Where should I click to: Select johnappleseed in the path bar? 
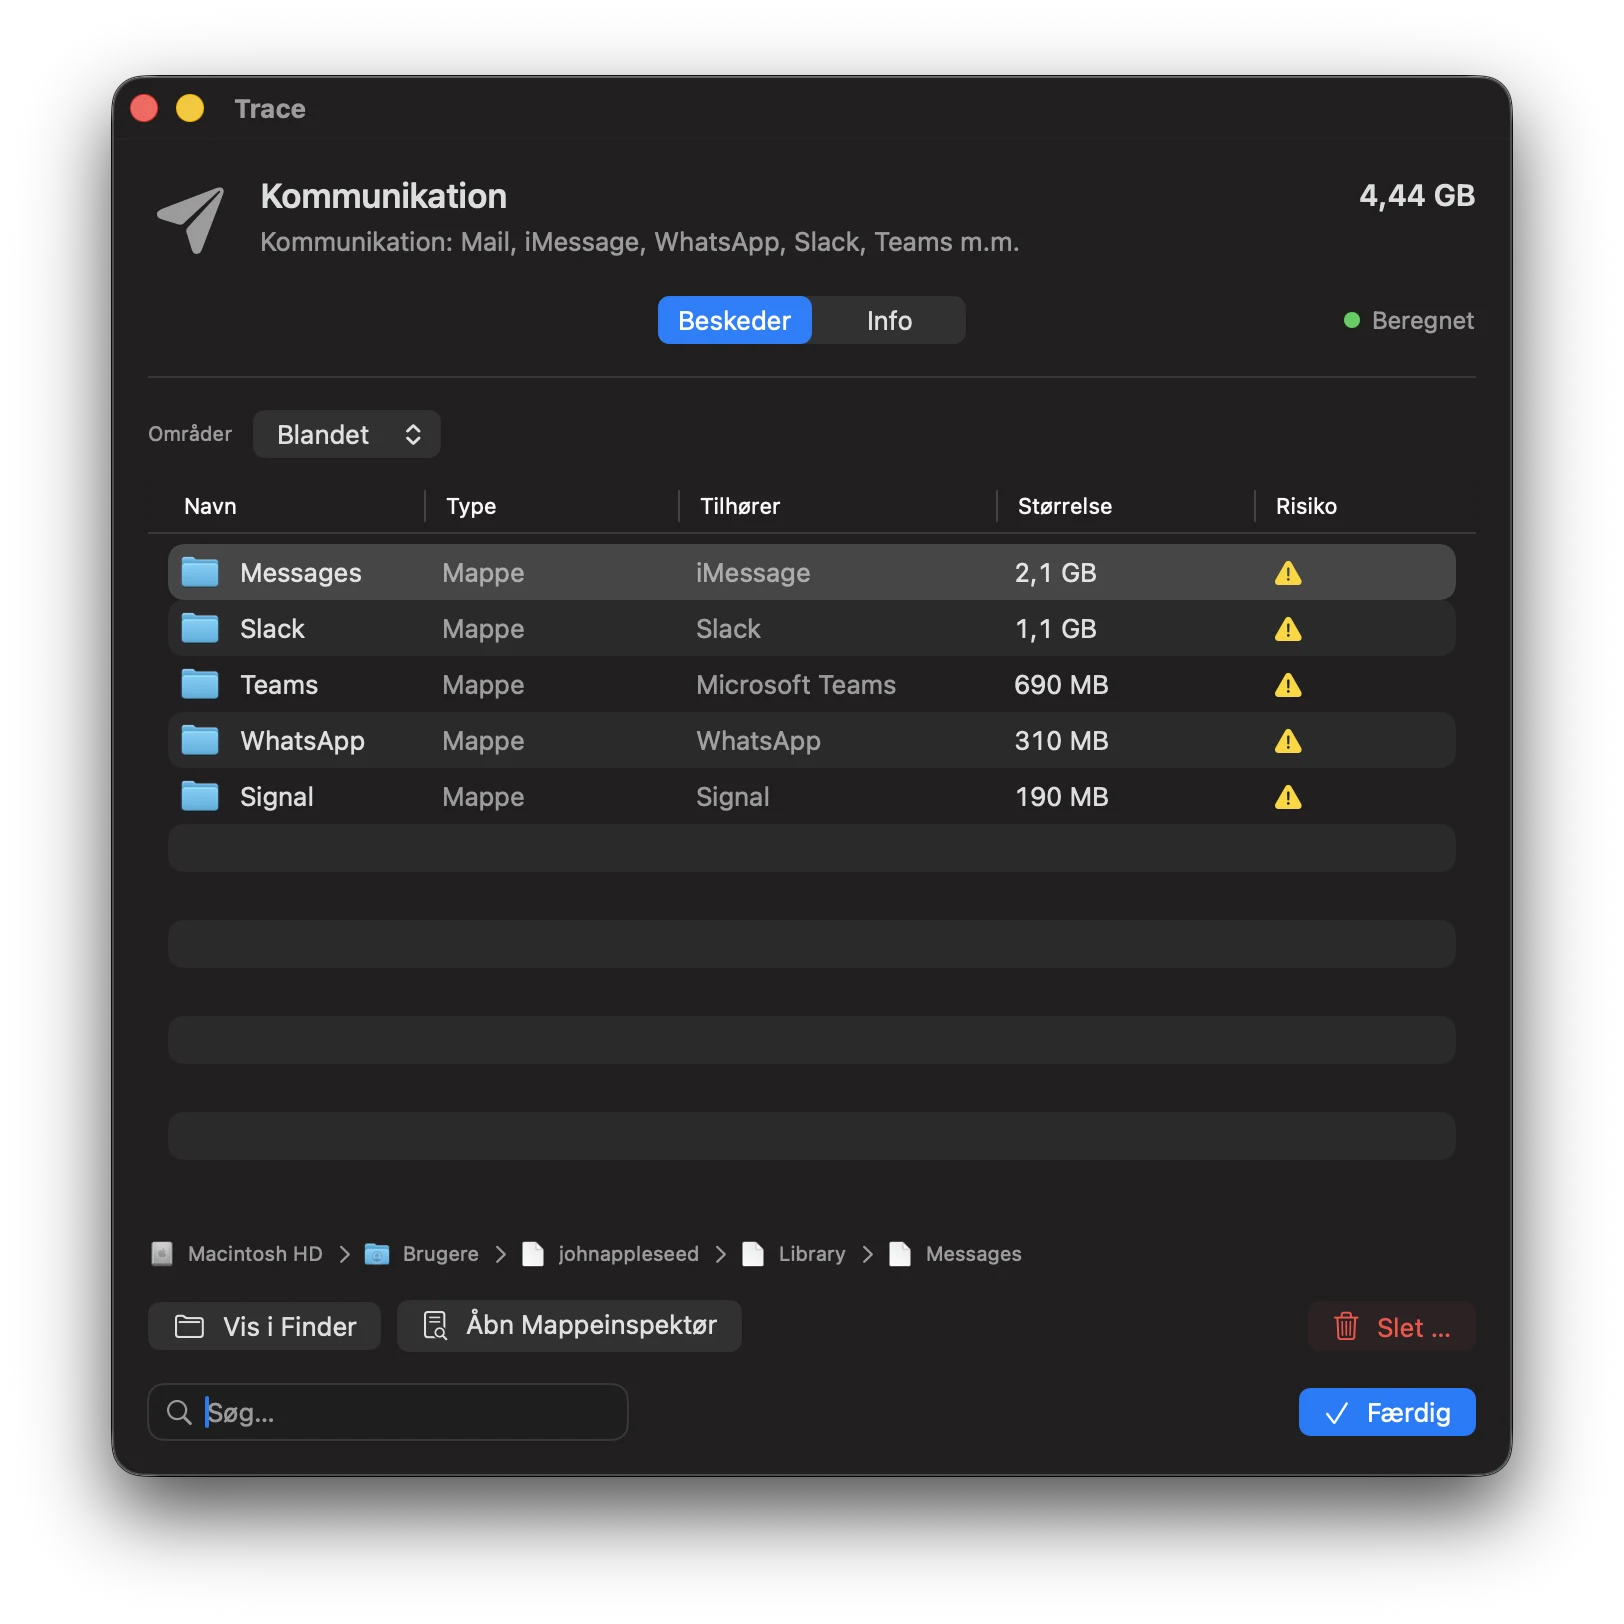tap(628, 1254)
